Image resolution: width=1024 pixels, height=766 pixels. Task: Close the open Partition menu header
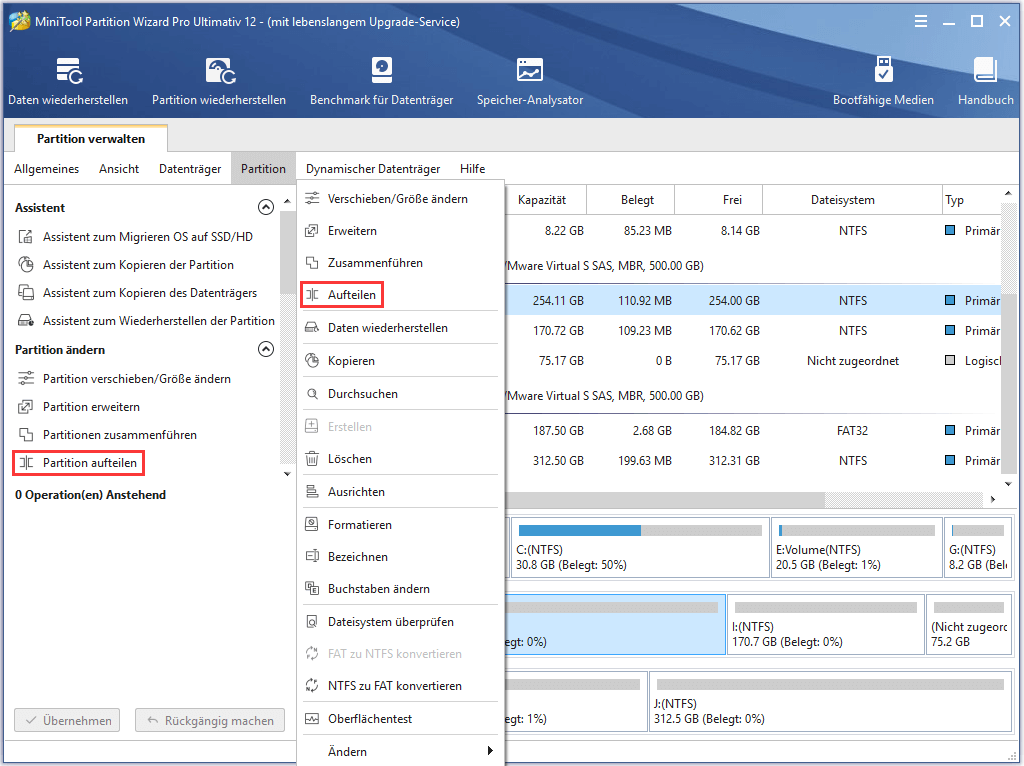click(x=263, y=168)
